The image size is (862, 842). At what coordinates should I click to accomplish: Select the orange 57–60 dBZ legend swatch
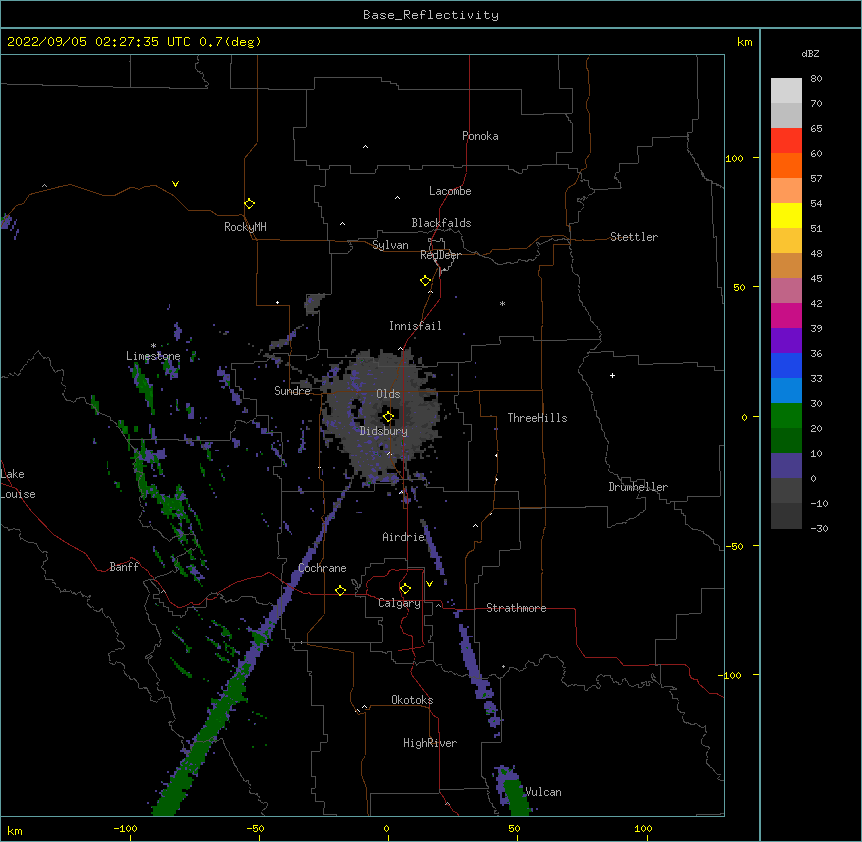point(786,165)
